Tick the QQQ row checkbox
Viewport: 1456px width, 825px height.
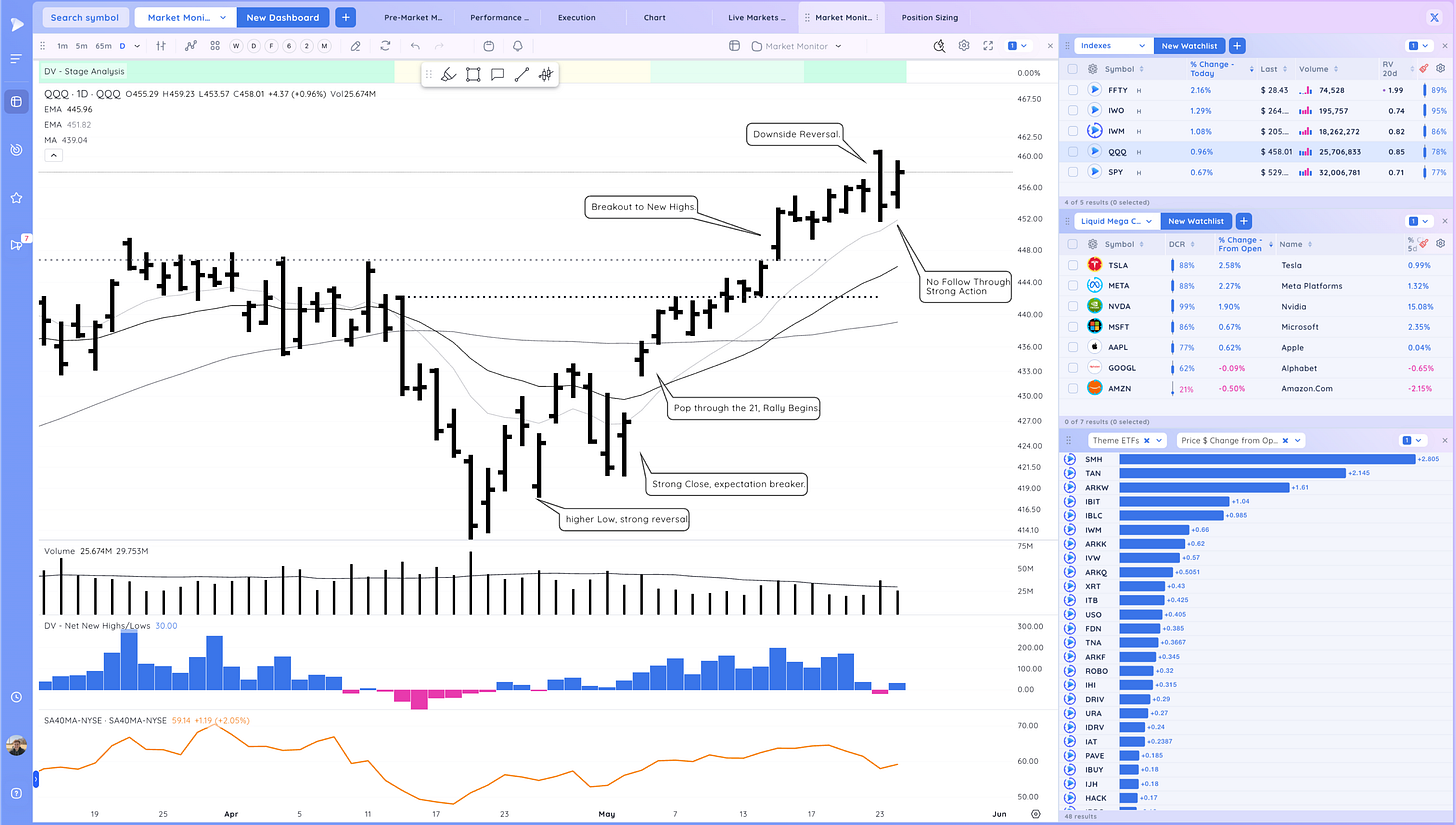pyautogui.click(x=1073, y=152)
